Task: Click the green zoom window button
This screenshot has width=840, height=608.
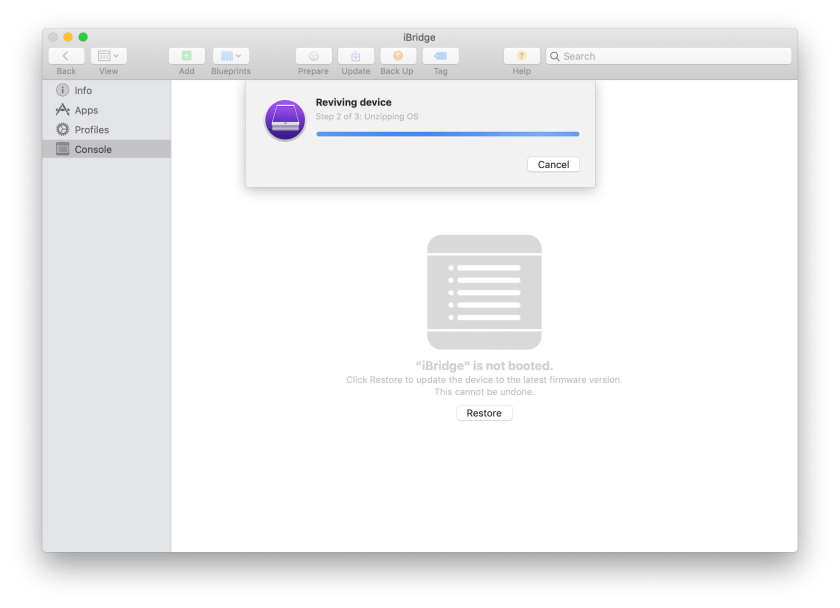Action: pos(84,37)
